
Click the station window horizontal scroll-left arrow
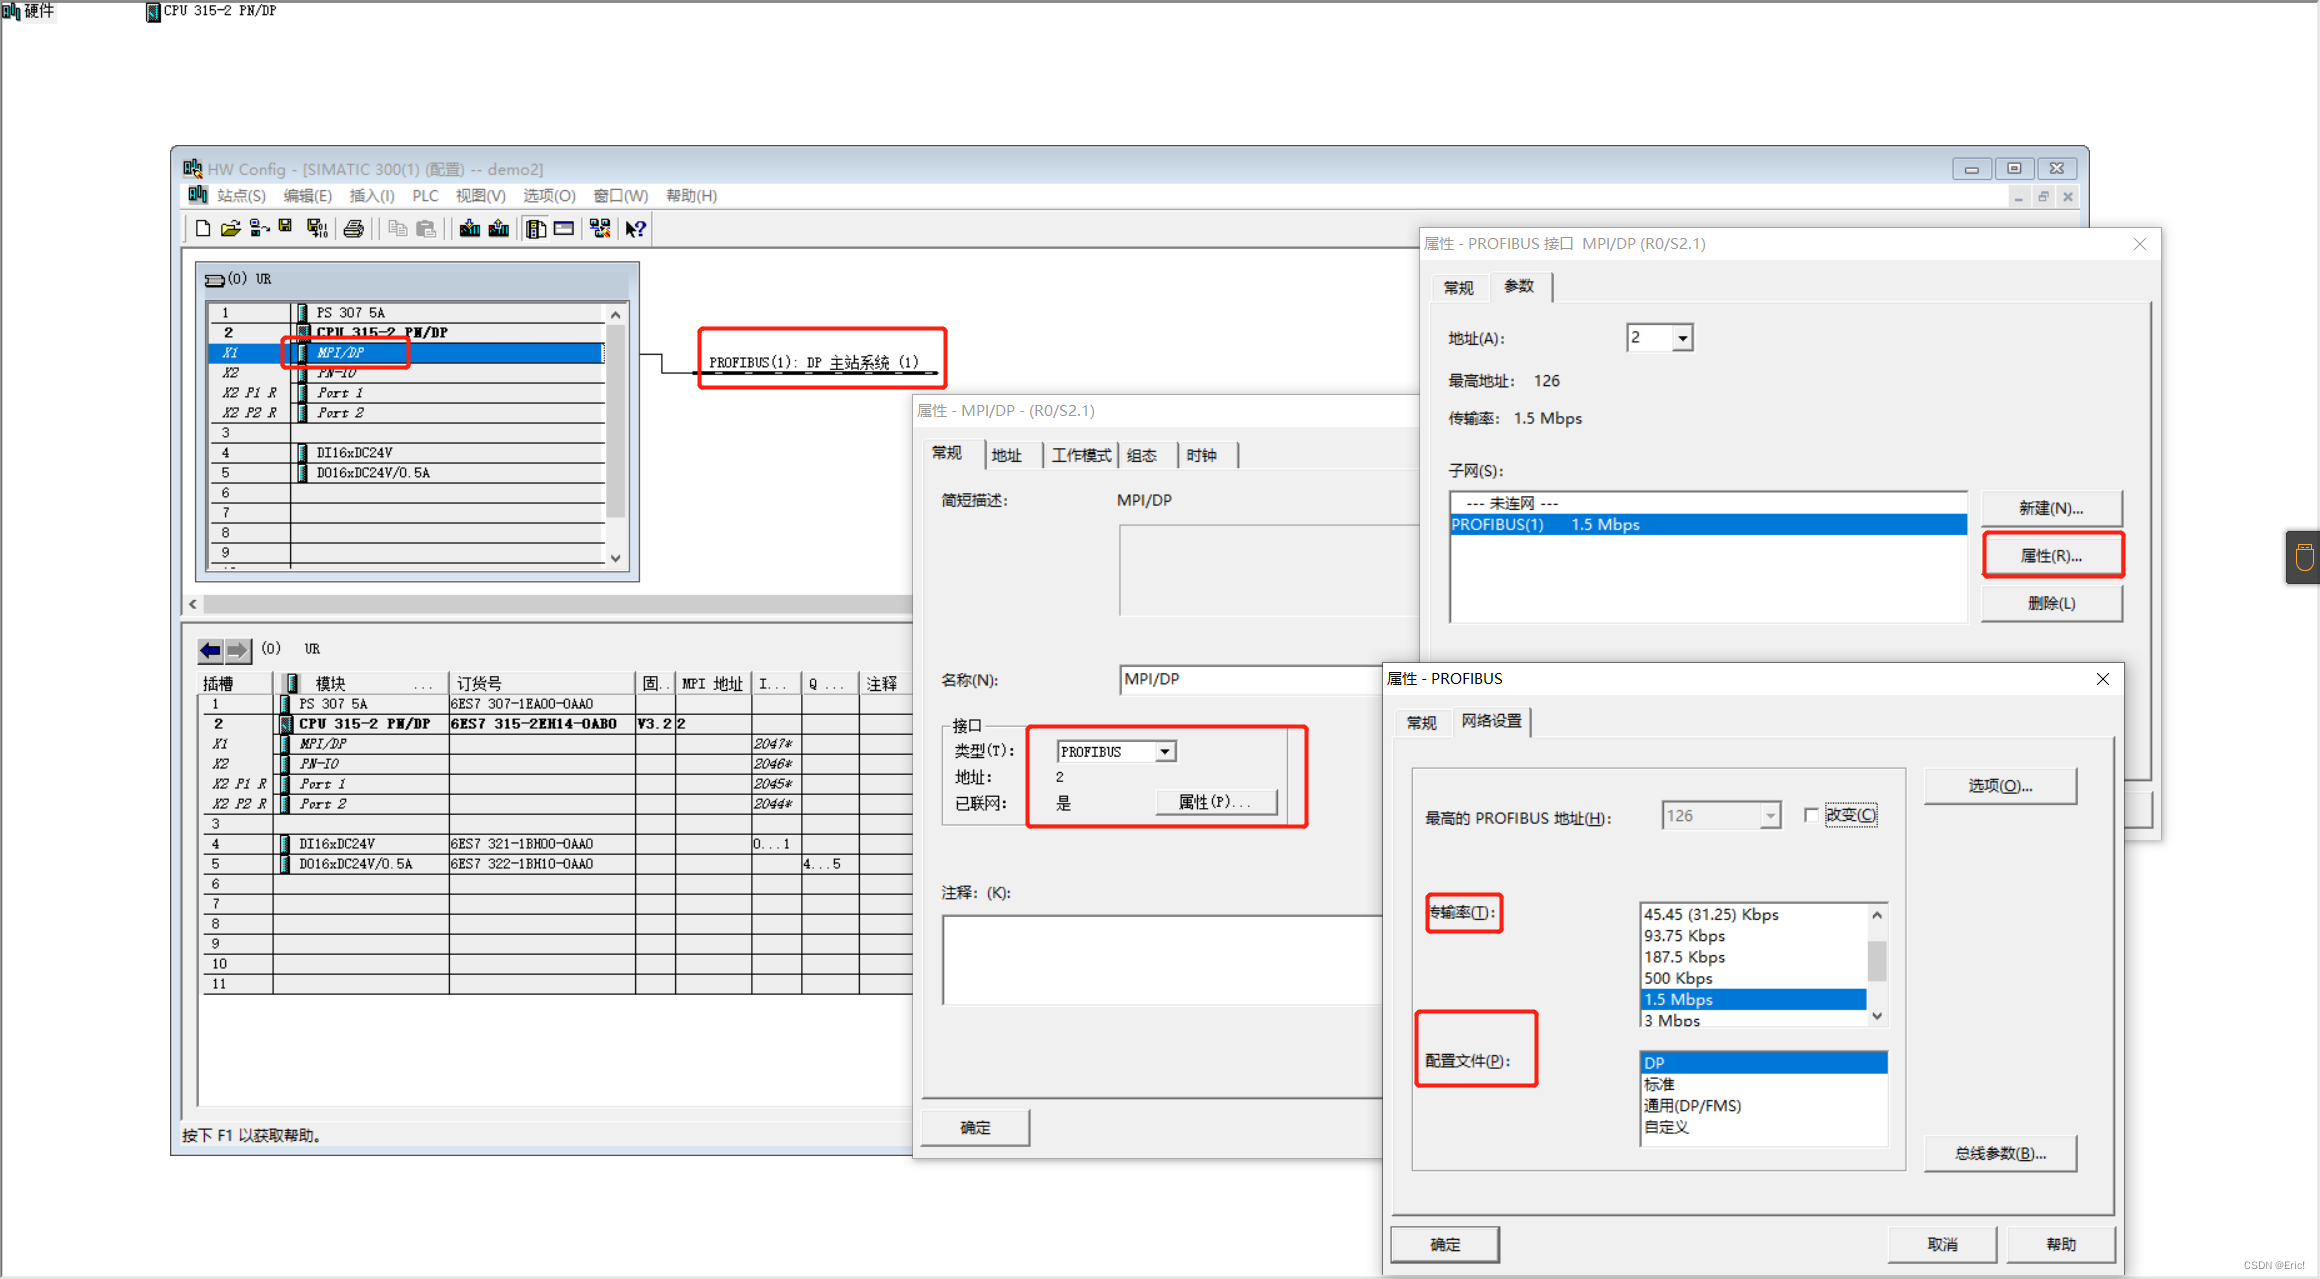tap(193, 604)
